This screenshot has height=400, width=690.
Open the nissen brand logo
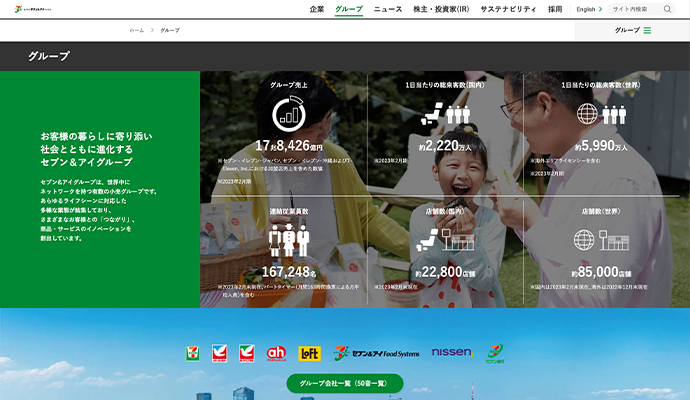coord(452,352)
